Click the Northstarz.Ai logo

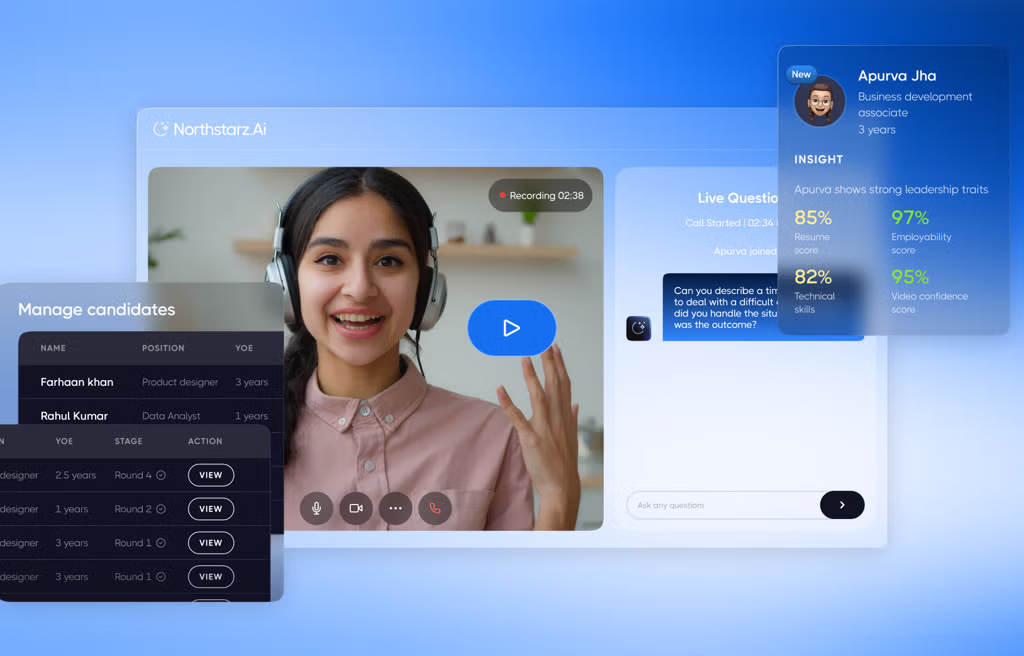tap(210, 129)
